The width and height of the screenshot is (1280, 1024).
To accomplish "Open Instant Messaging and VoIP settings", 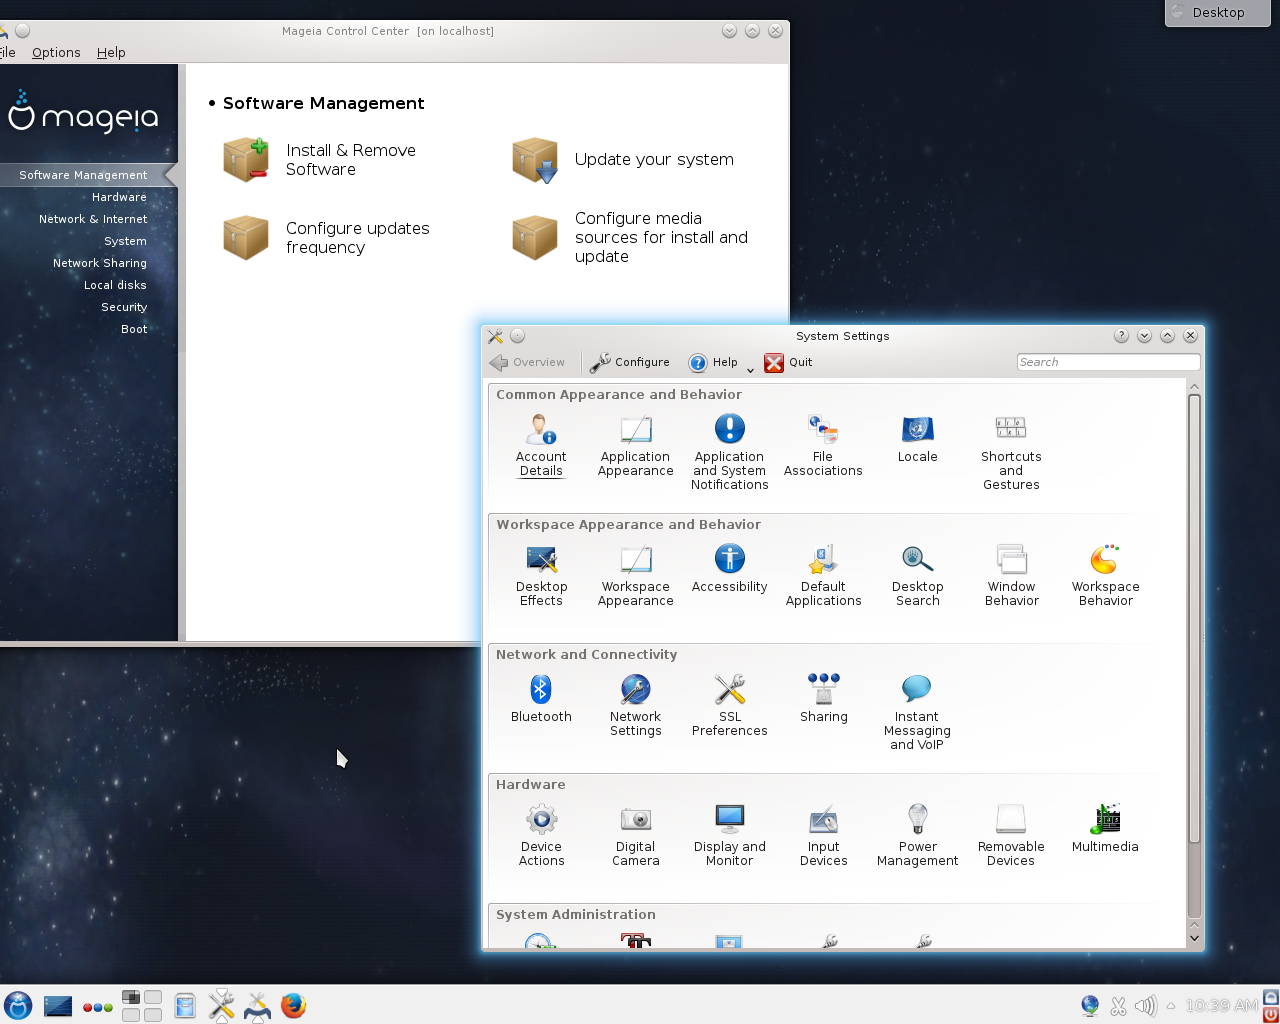I will [x=917, y=713].
